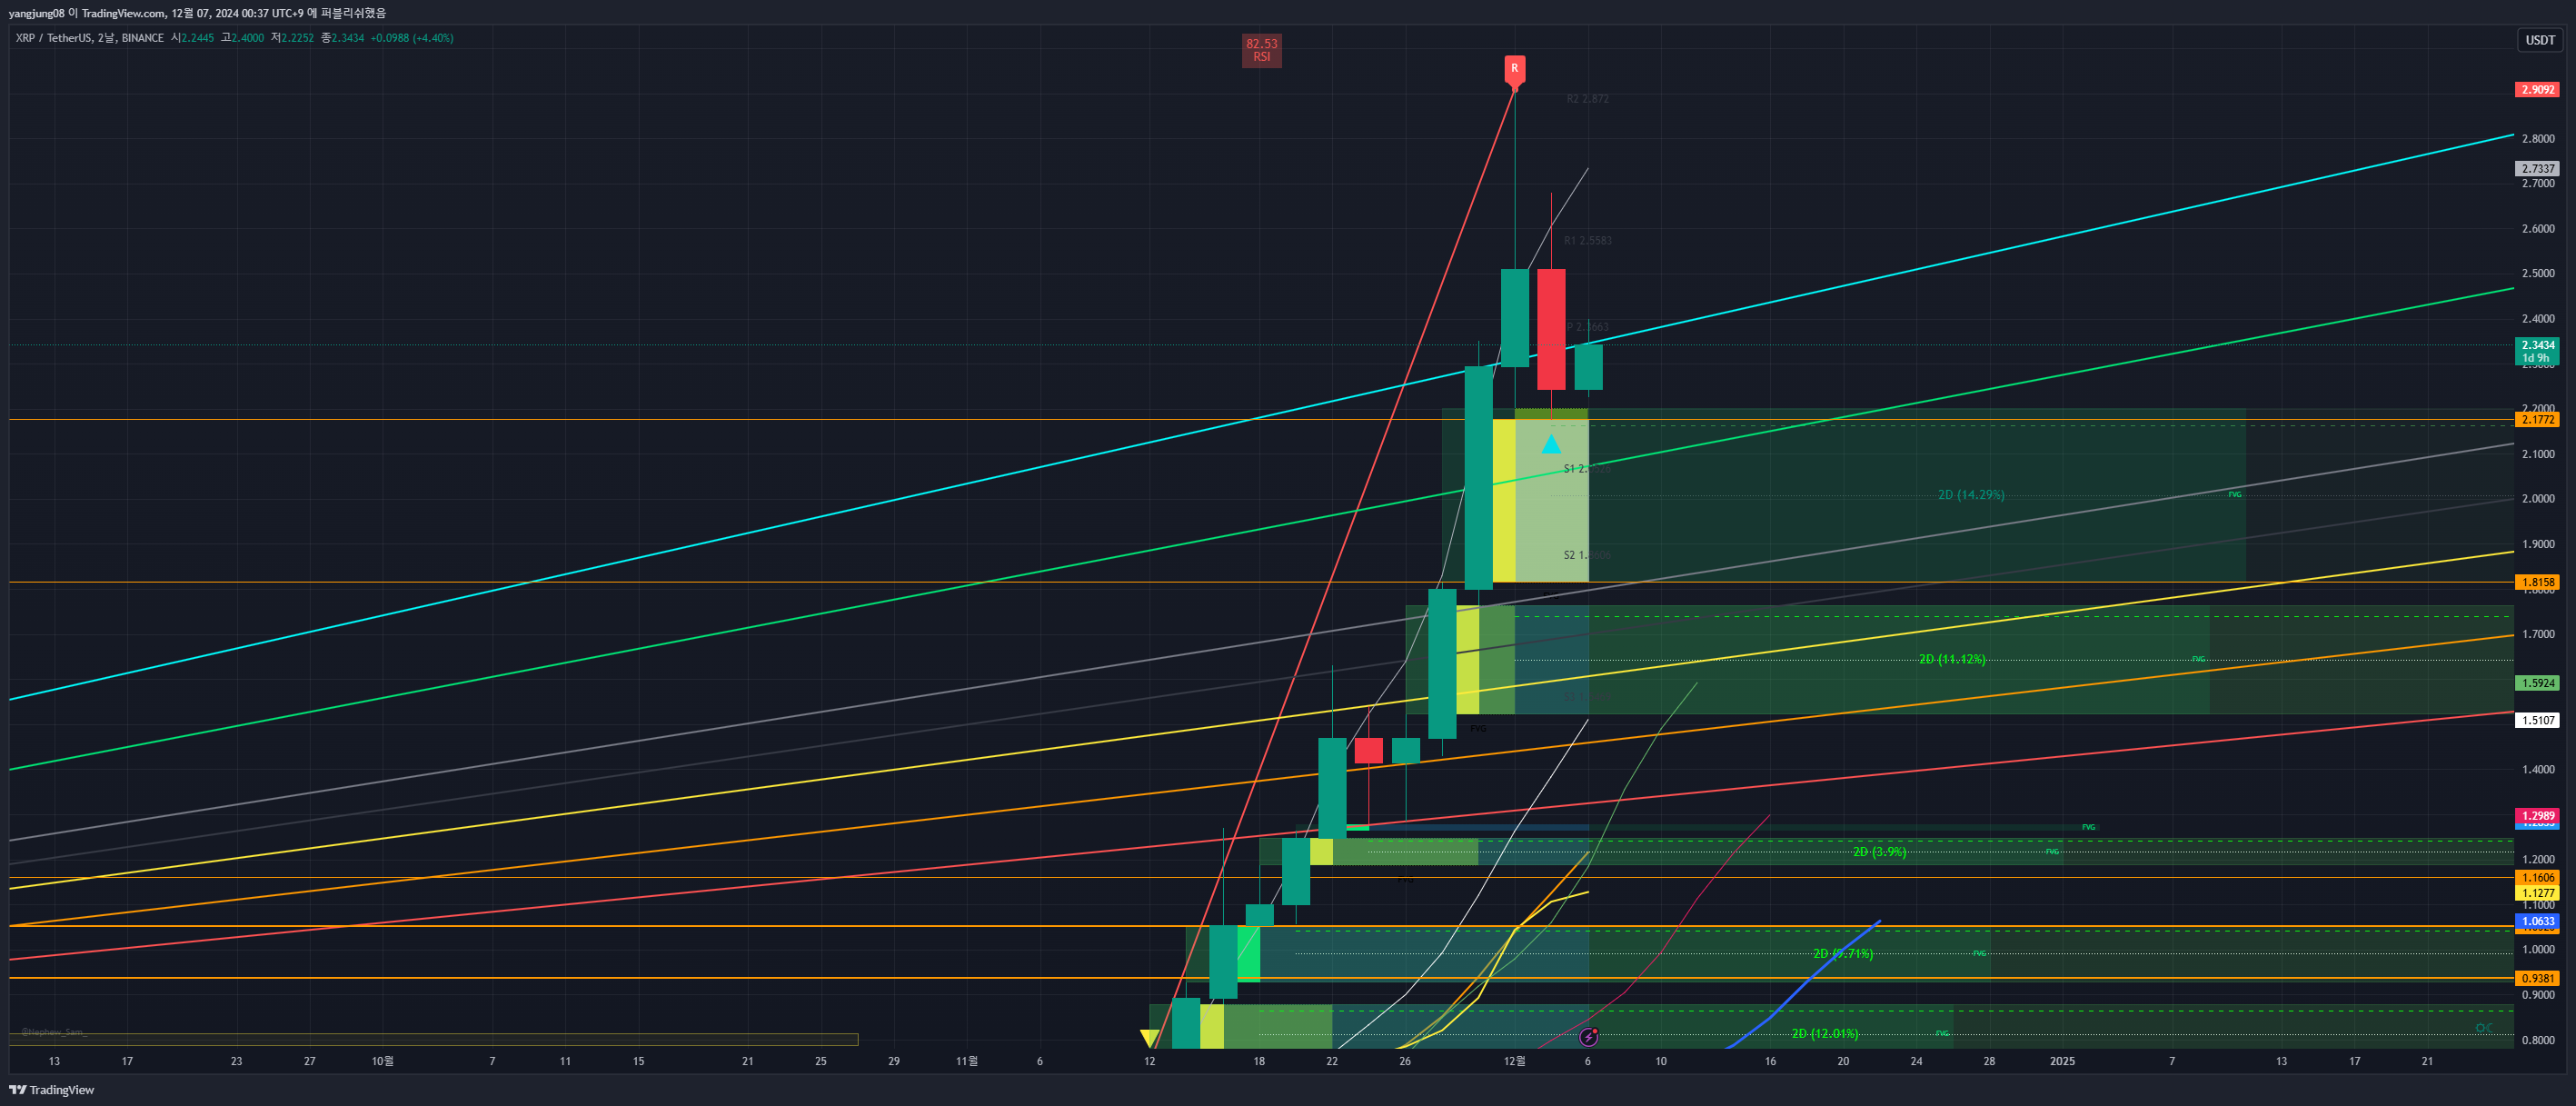
Task: Click the green 1.5924 price label
Action: click(x=2537, y=683)
